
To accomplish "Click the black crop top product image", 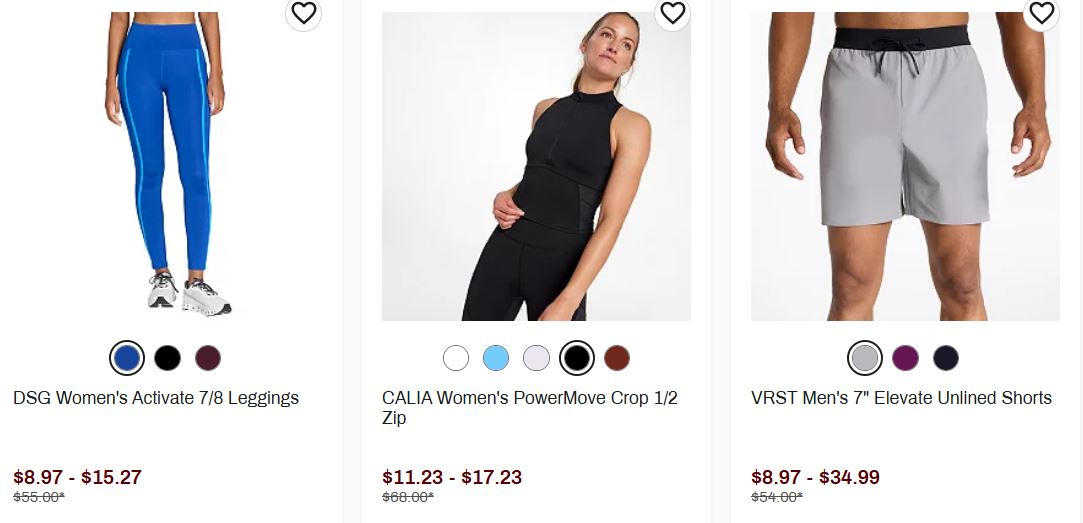I will coord(536,166).
